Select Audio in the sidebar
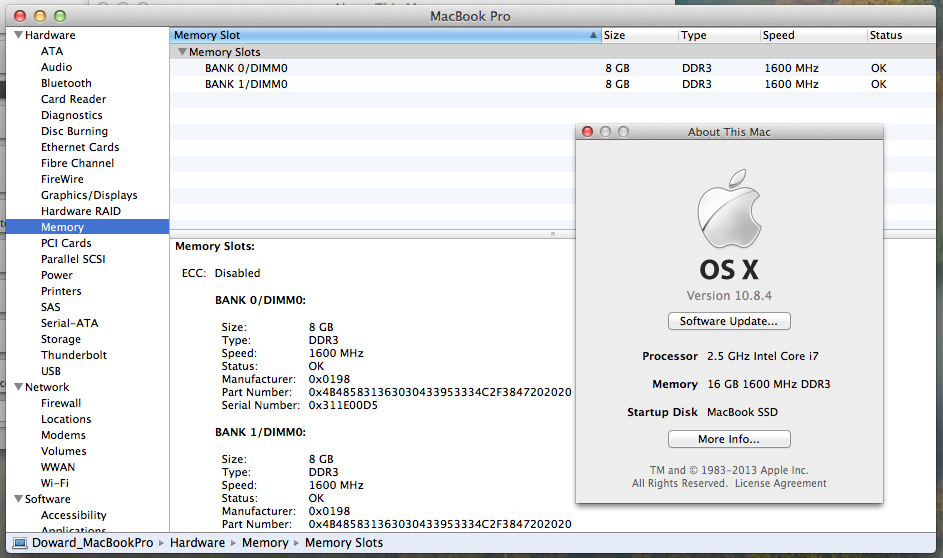The height and width of the screenshot is (558, 943). pyautogui.click(x=57, y=67)
